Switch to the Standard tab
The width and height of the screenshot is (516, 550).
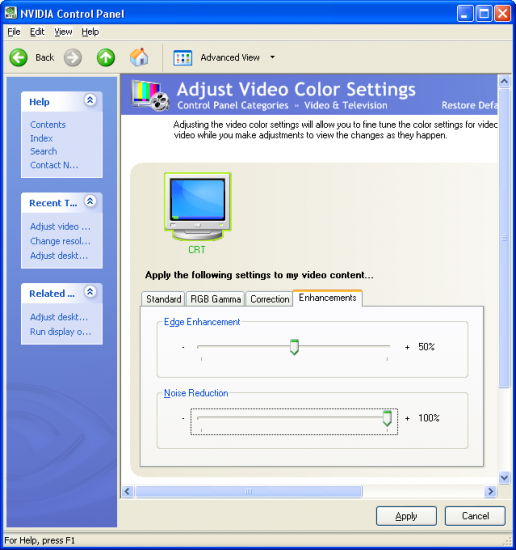pos(163,299)
